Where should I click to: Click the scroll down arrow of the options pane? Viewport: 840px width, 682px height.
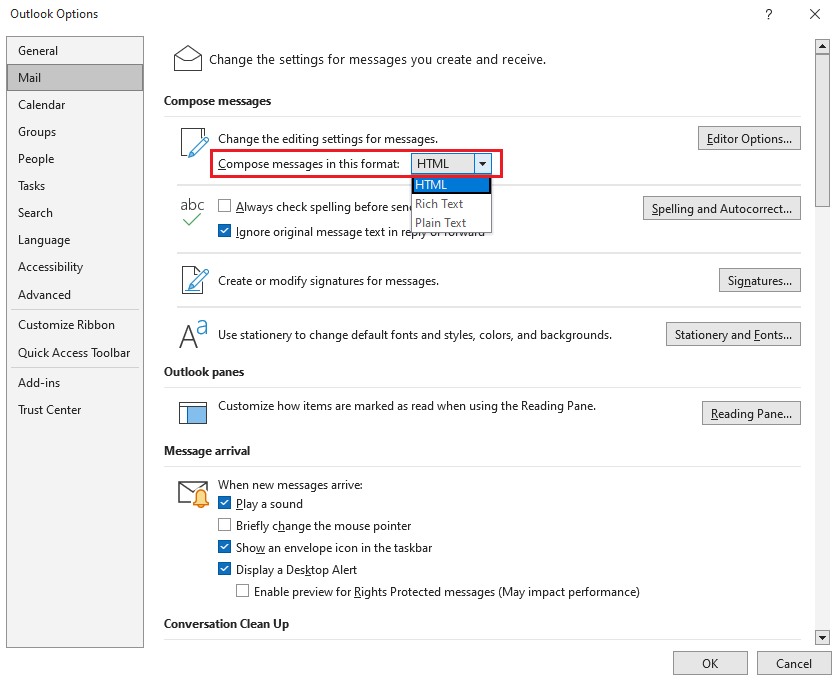pos(822,637)
